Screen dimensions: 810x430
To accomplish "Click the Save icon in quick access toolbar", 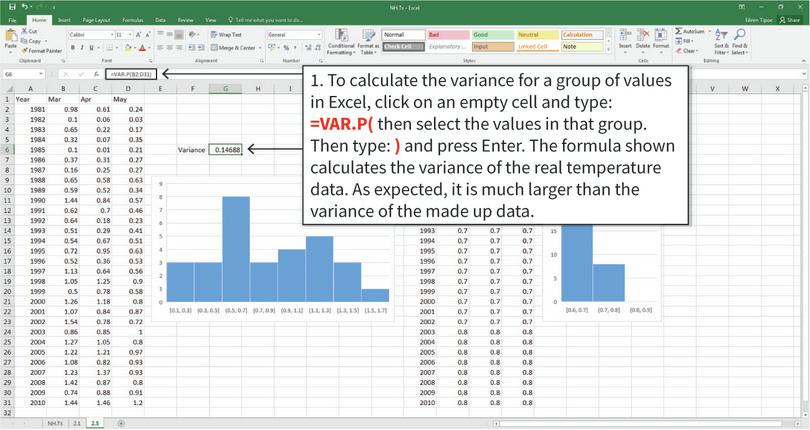I will click(x=12, y=7).
